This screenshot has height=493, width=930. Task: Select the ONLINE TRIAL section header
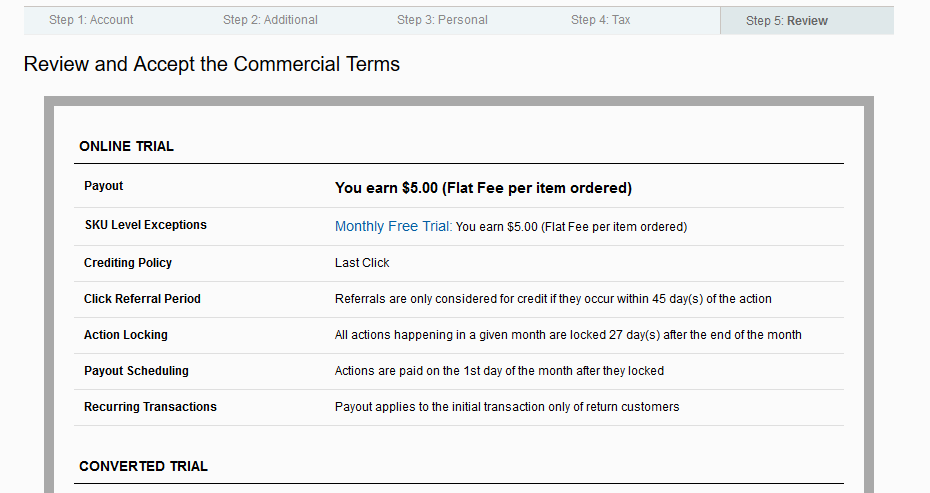126,147
